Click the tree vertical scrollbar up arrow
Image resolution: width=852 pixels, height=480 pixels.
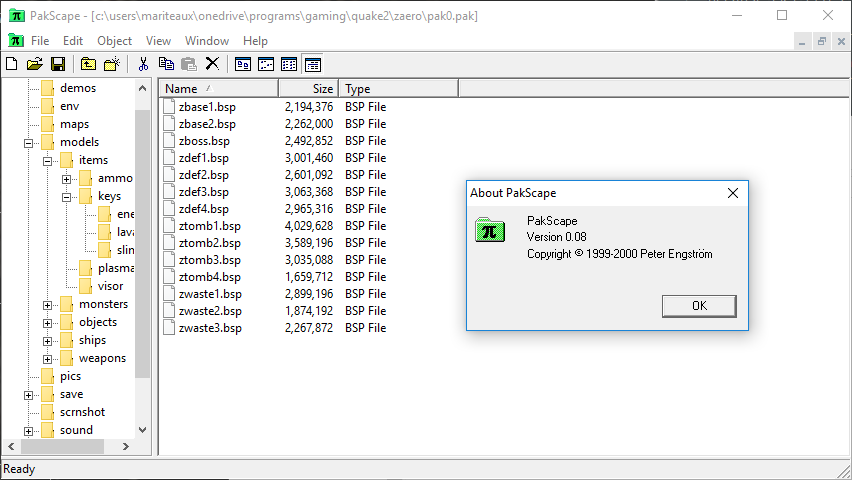142,88
